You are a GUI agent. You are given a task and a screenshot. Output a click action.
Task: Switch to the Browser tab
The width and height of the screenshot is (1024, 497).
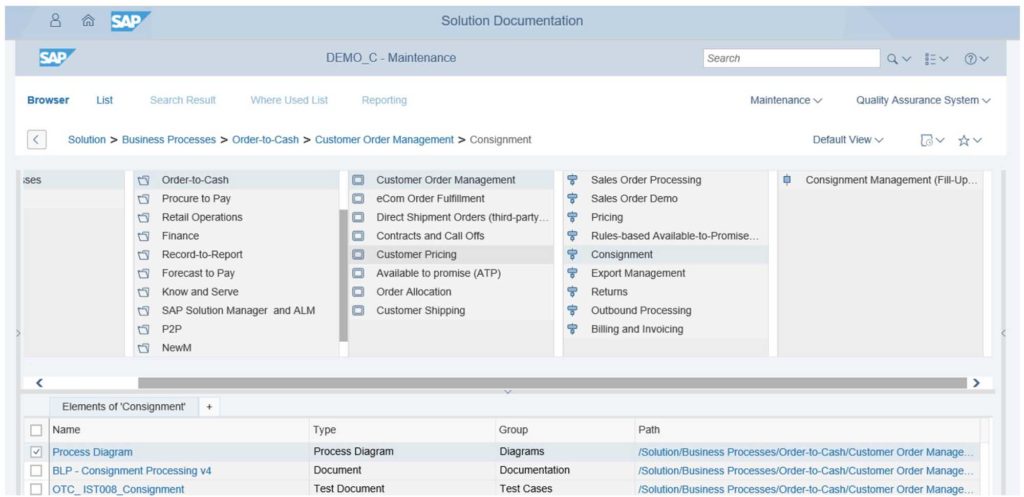coord(48,101)
